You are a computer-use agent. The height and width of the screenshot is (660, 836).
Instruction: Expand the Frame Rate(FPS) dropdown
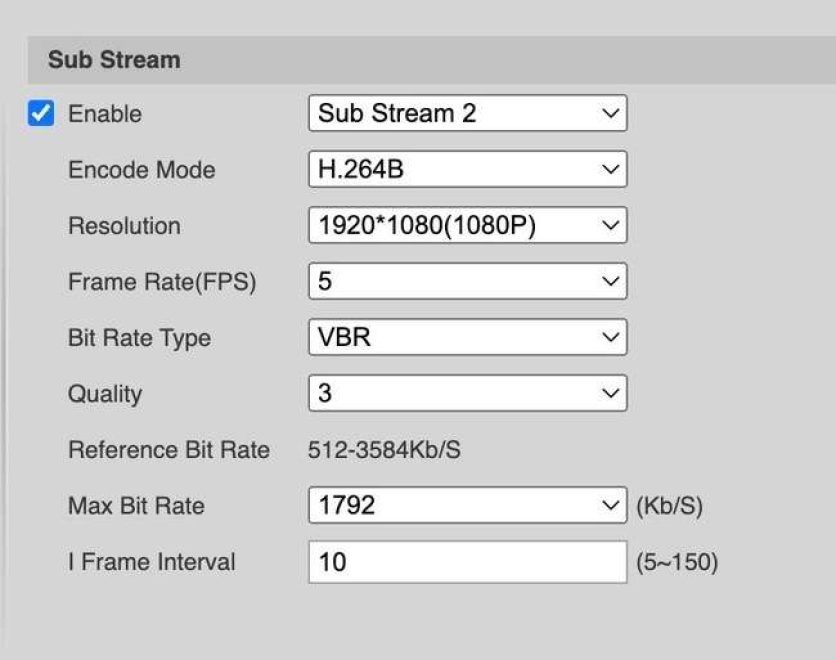[467, 282]
